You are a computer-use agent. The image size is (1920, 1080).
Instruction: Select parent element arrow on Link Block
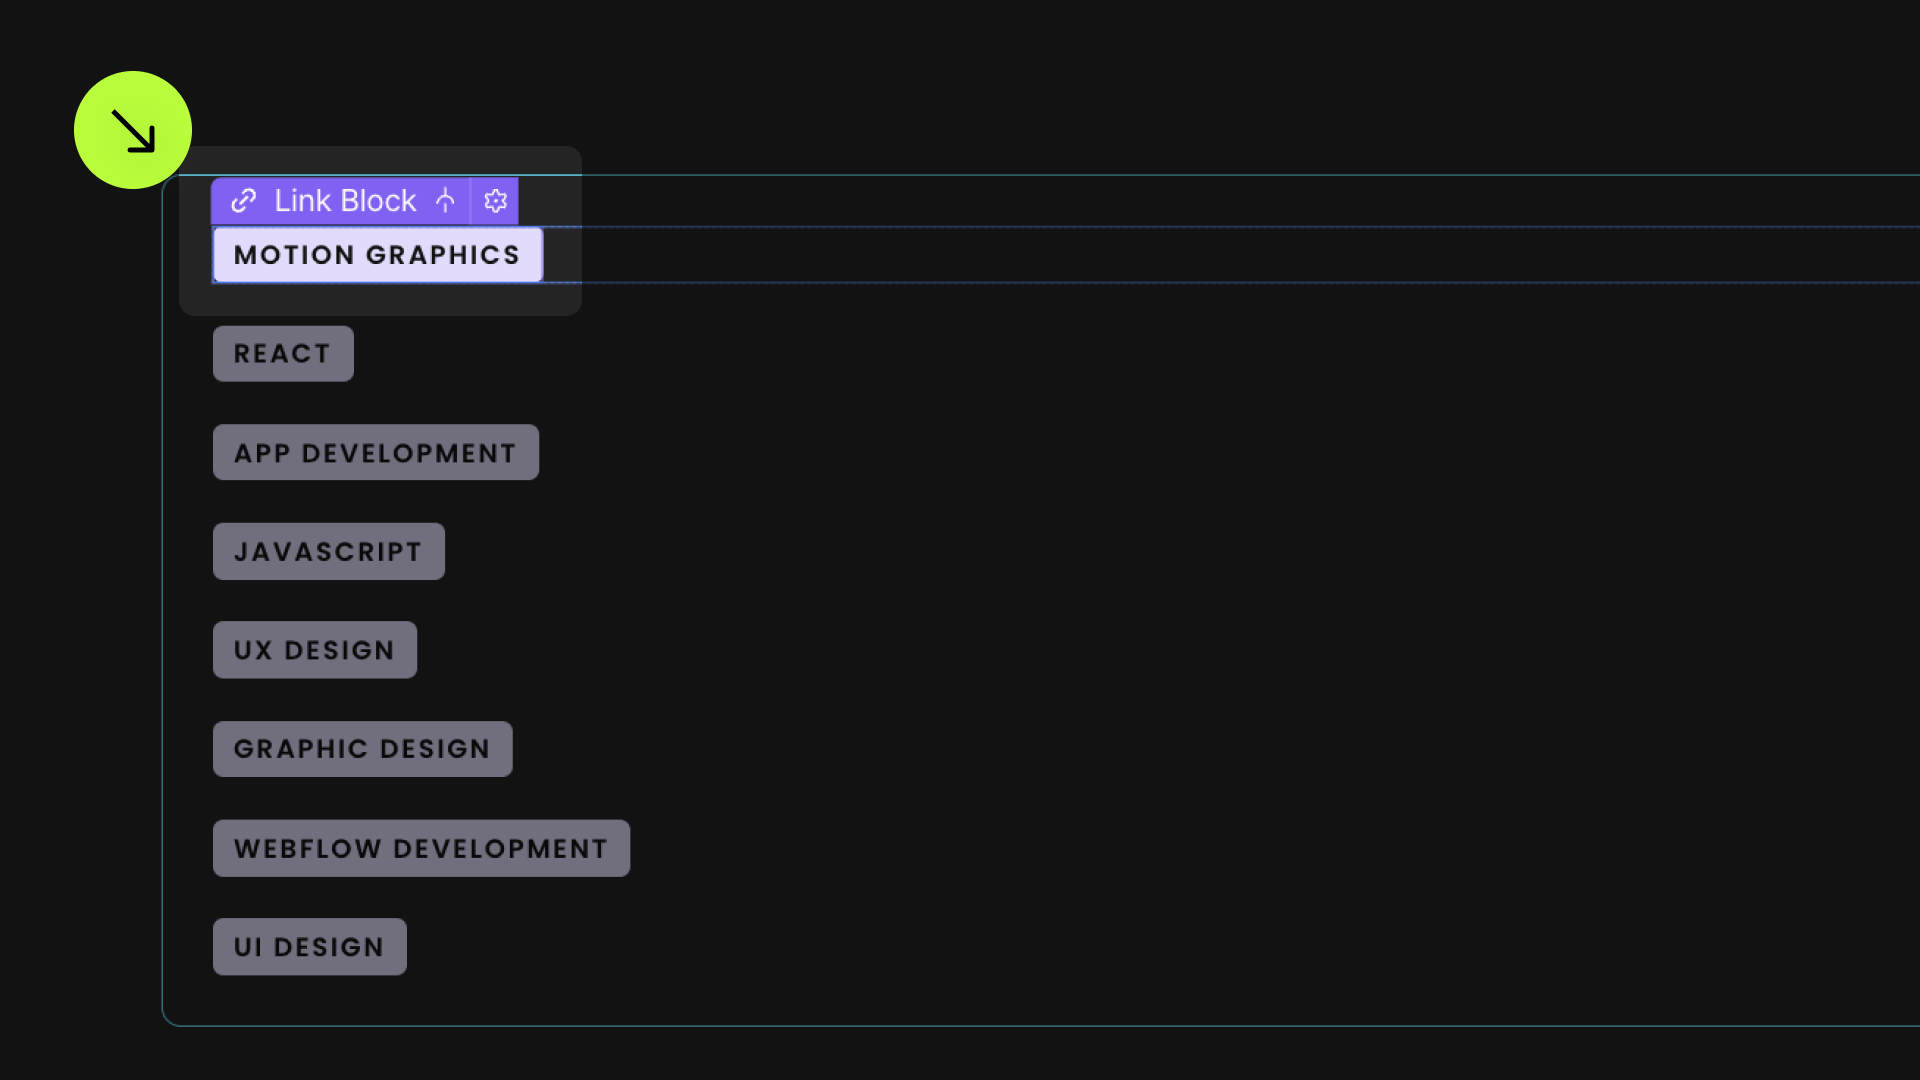445,201
